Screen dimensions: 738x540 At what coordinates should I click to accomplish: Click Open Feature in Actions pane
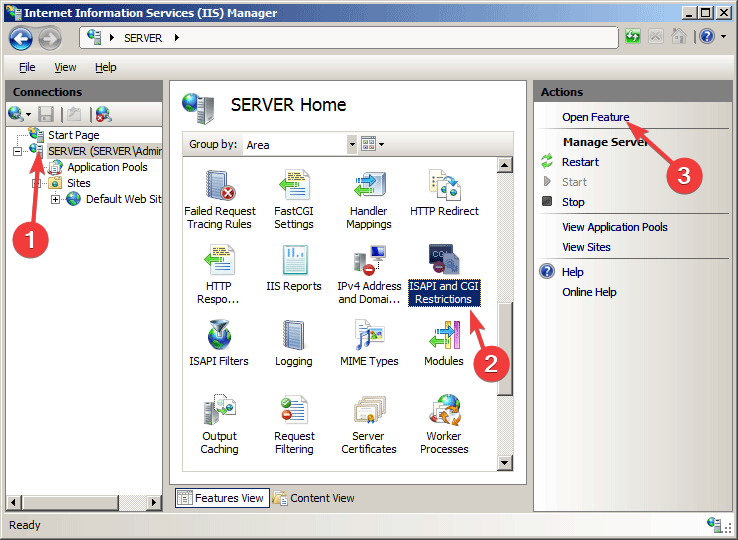595,117
